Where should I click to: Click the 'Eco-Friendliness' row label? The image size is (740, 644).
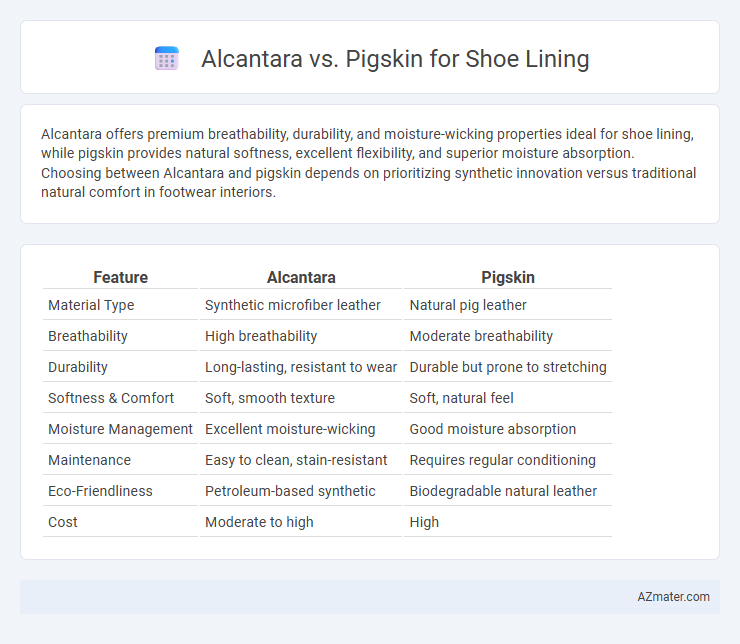click(x=100, y=491)
